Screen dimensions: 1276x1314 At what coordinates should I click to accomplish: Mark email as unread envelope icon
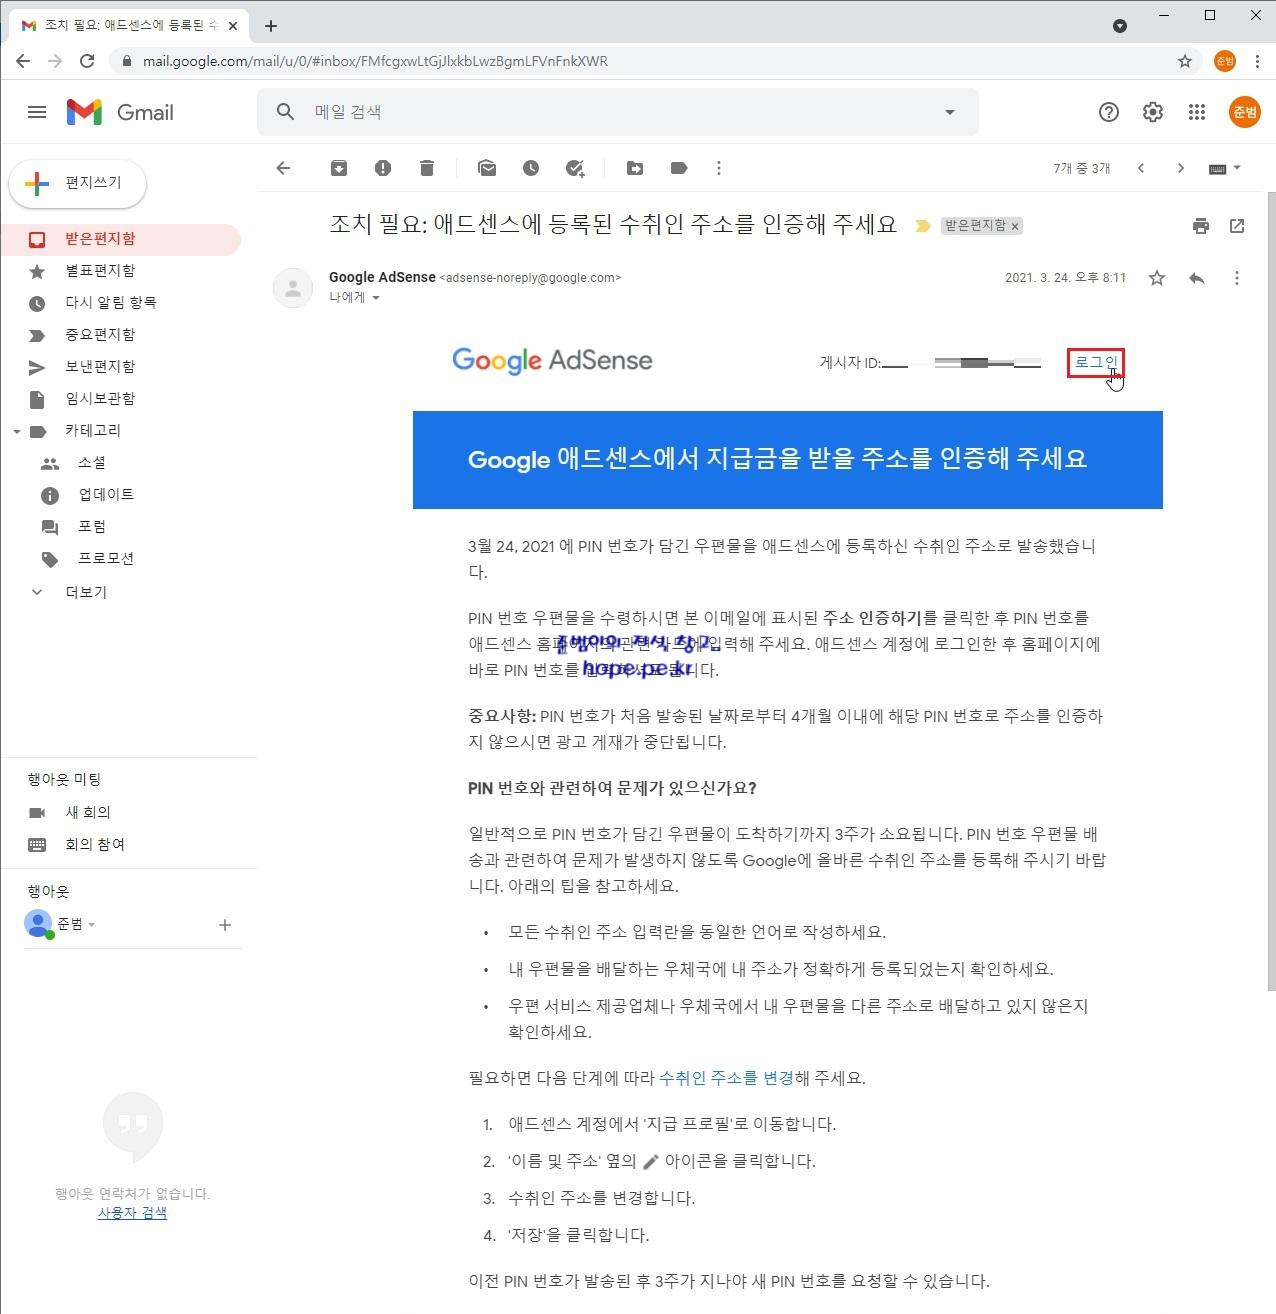(x=487, y=168)
